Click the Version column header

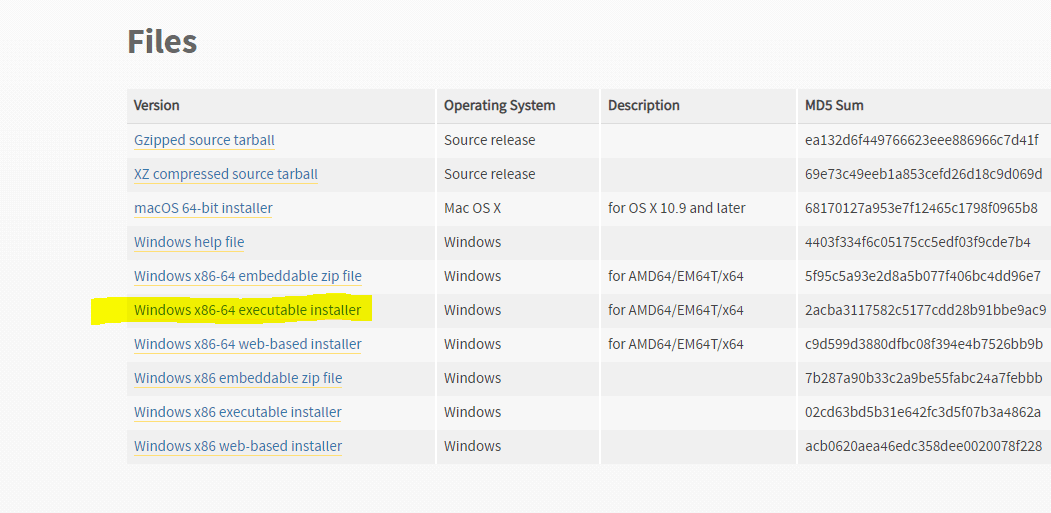click(157, 105)
